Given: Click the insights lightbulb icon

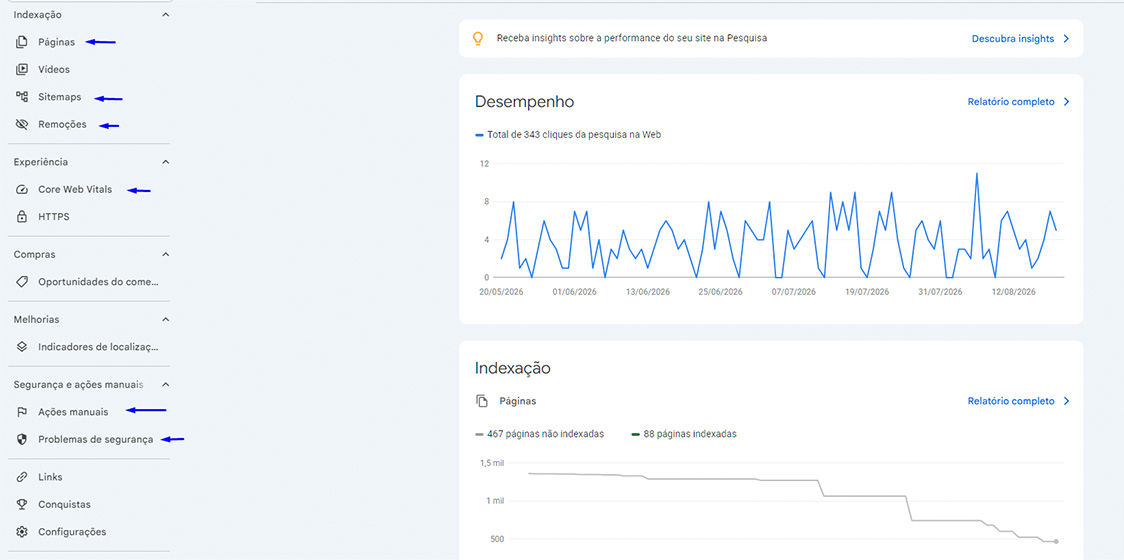Looking at the screenshot, I should click(x=478, y=38).
